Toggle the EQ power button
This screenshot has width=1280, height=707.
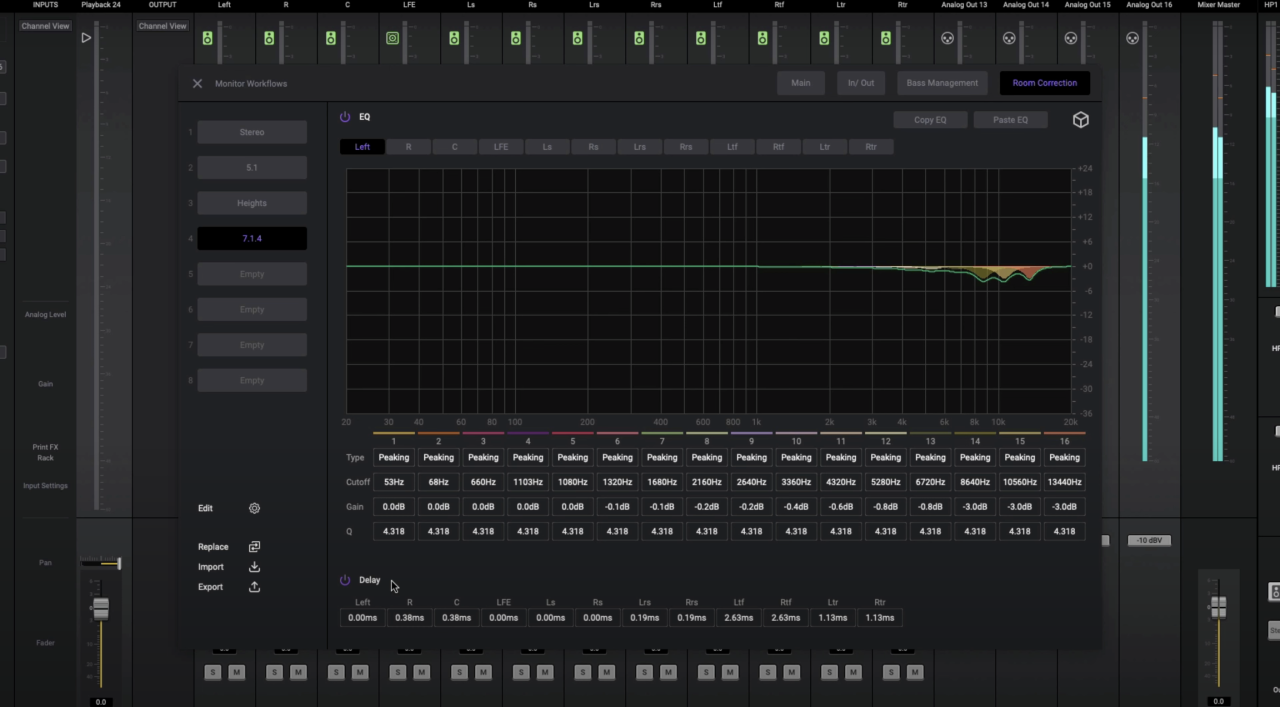click(x=345, y=117)
